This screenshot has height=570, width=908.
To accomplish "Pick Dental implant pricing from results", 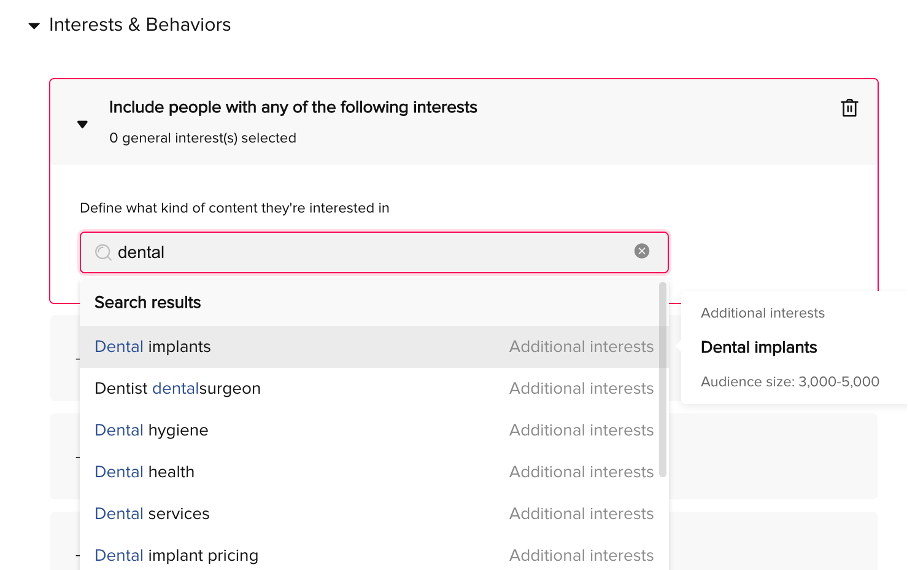I will point(374,555).
